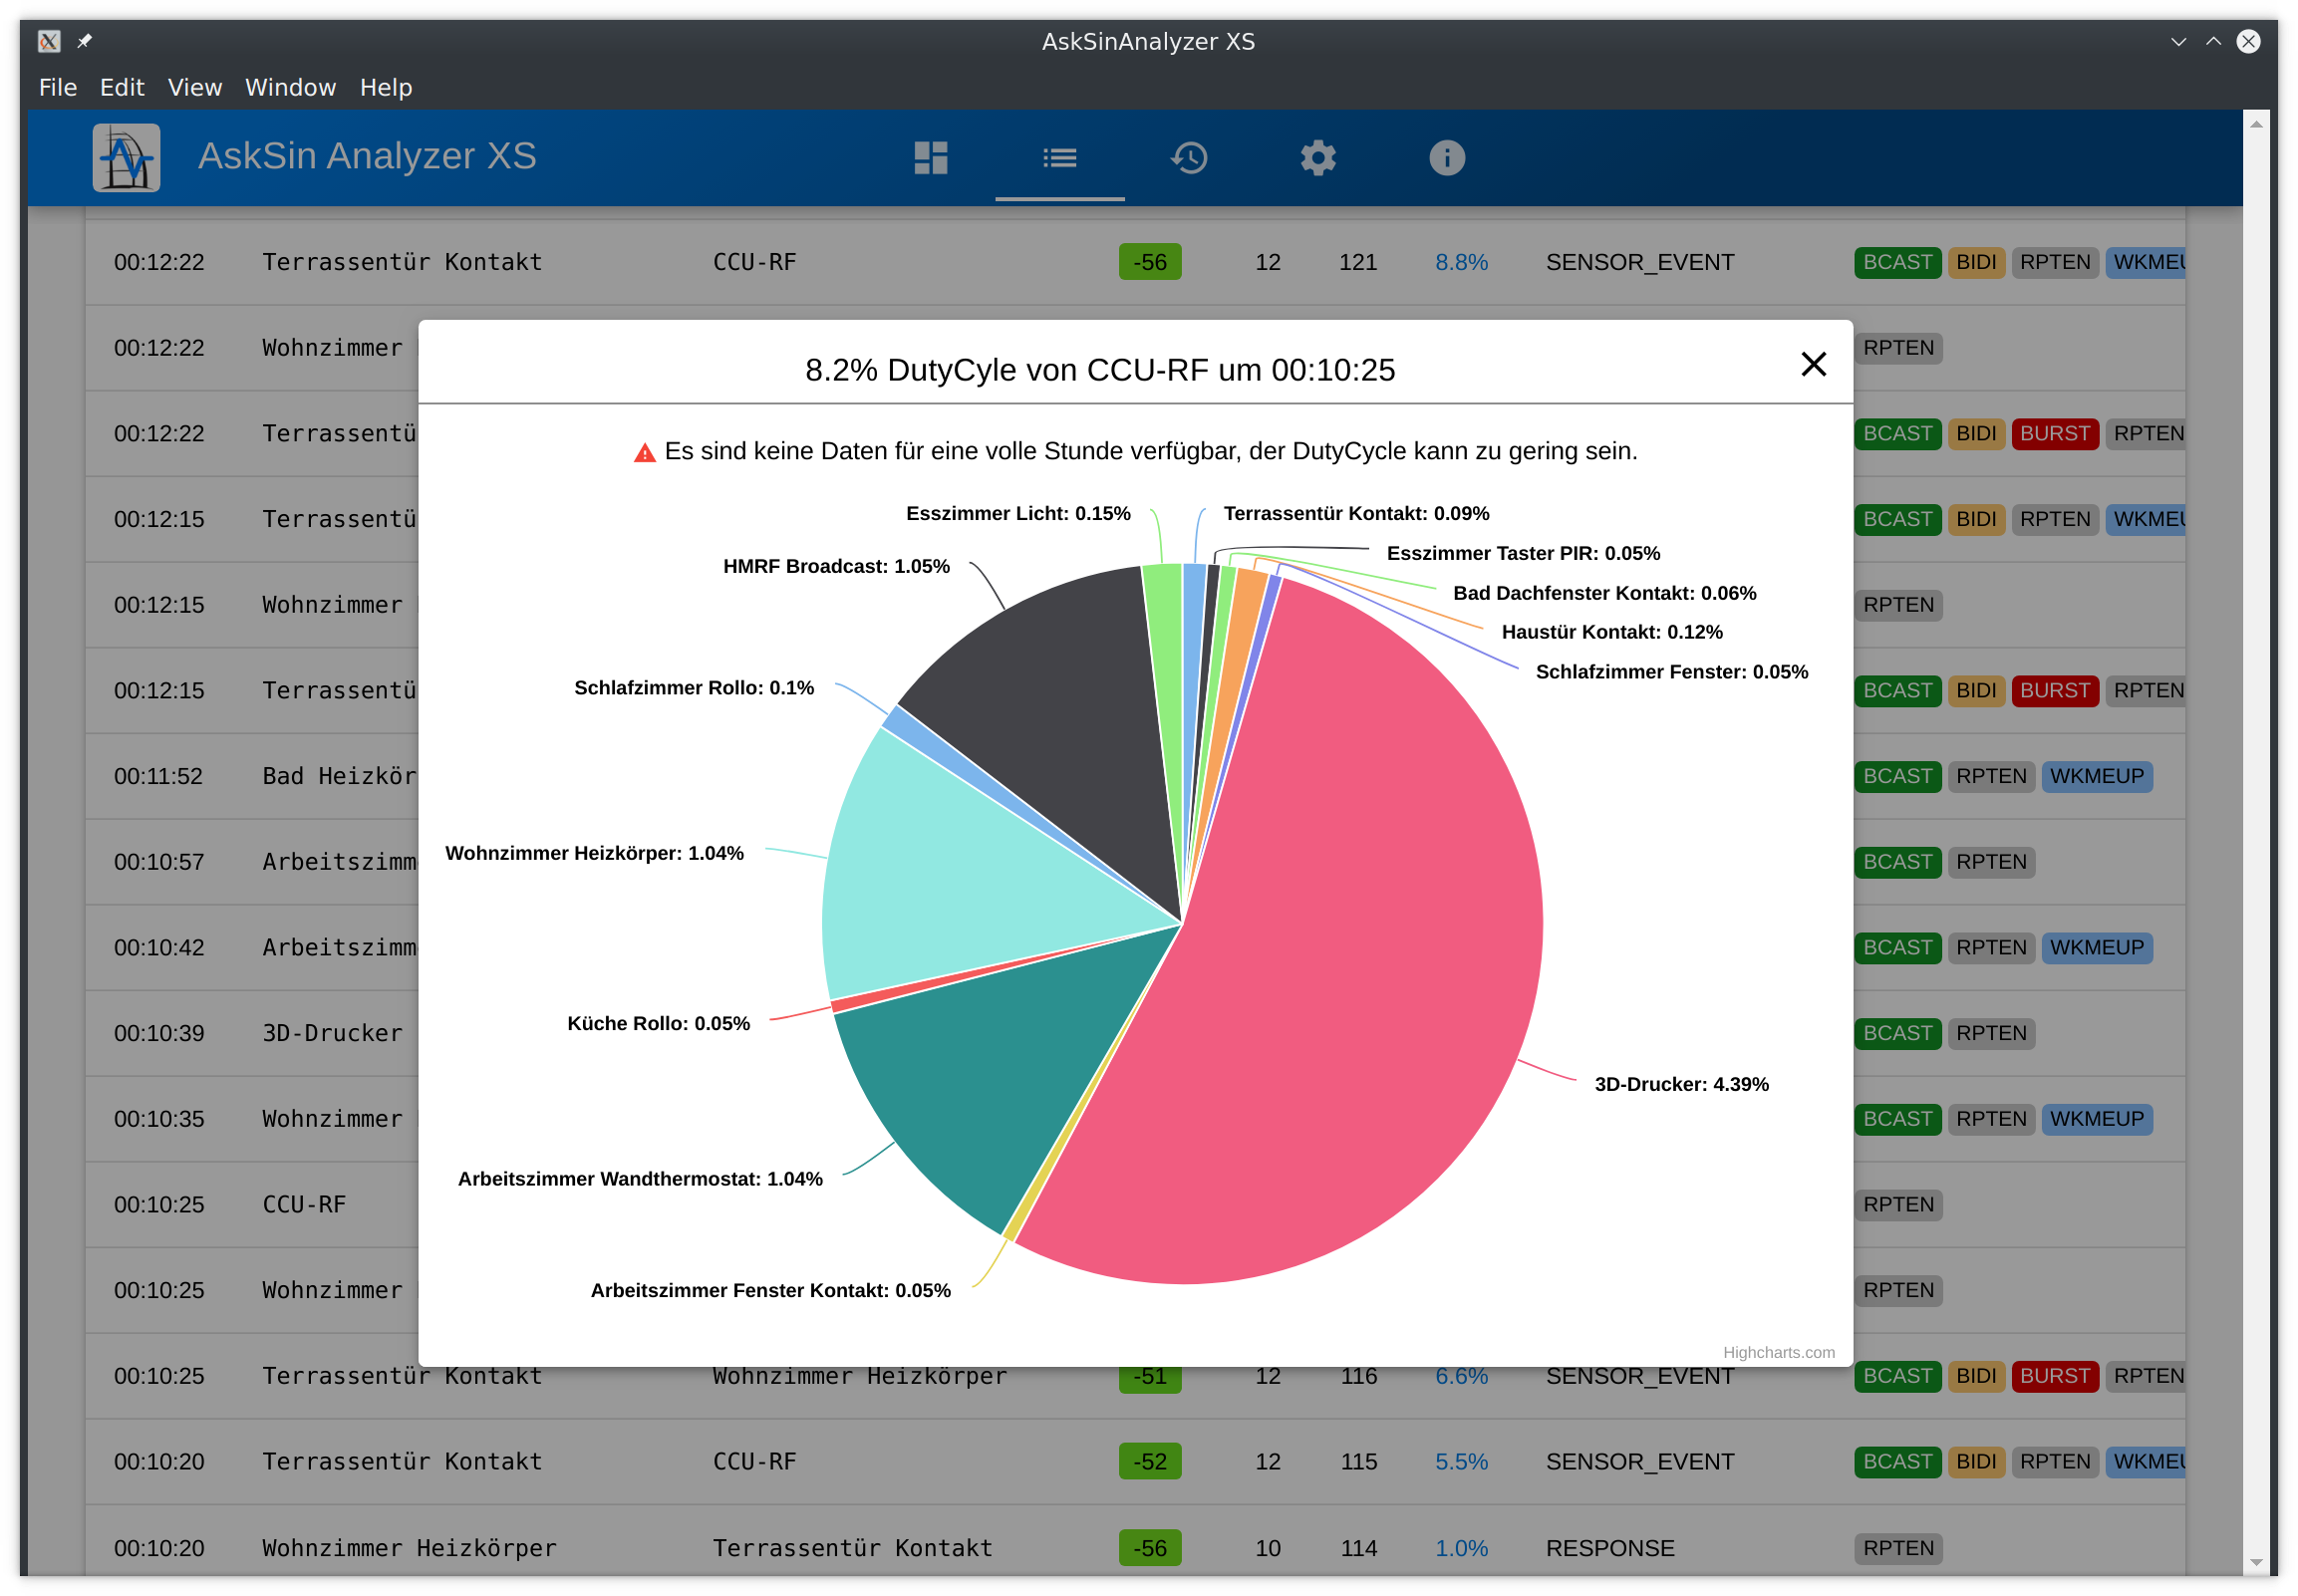Click the info circle icon
The width and height of the screenshot is (2298, 1596).
[1446, 157]
